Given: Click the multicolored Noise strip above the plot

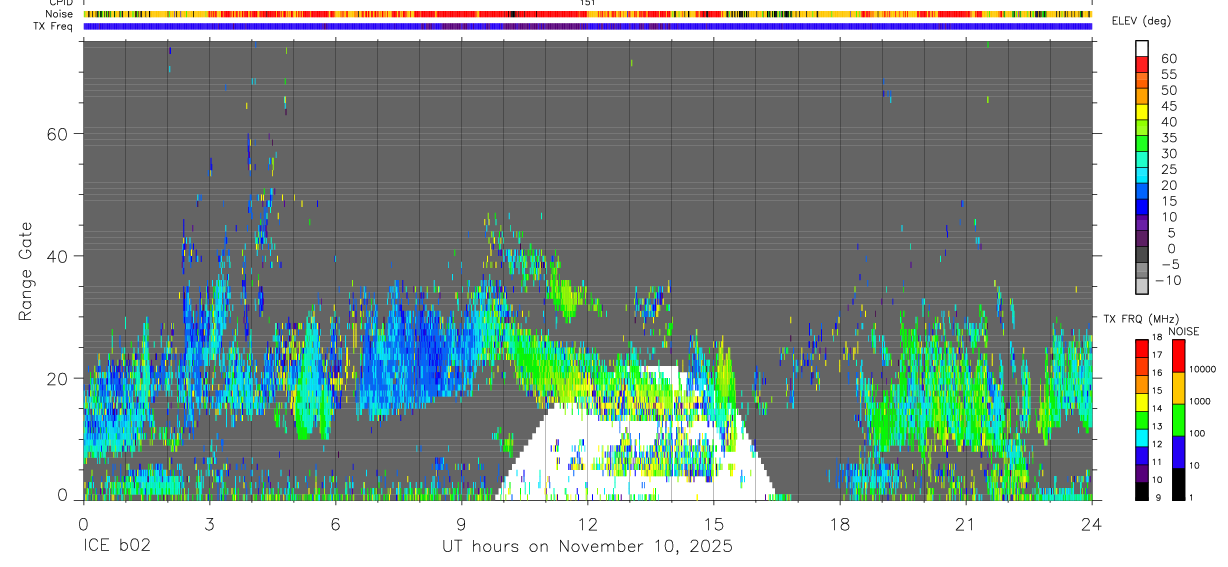Looking at the screenshot, I should click(x=588, y=14).
